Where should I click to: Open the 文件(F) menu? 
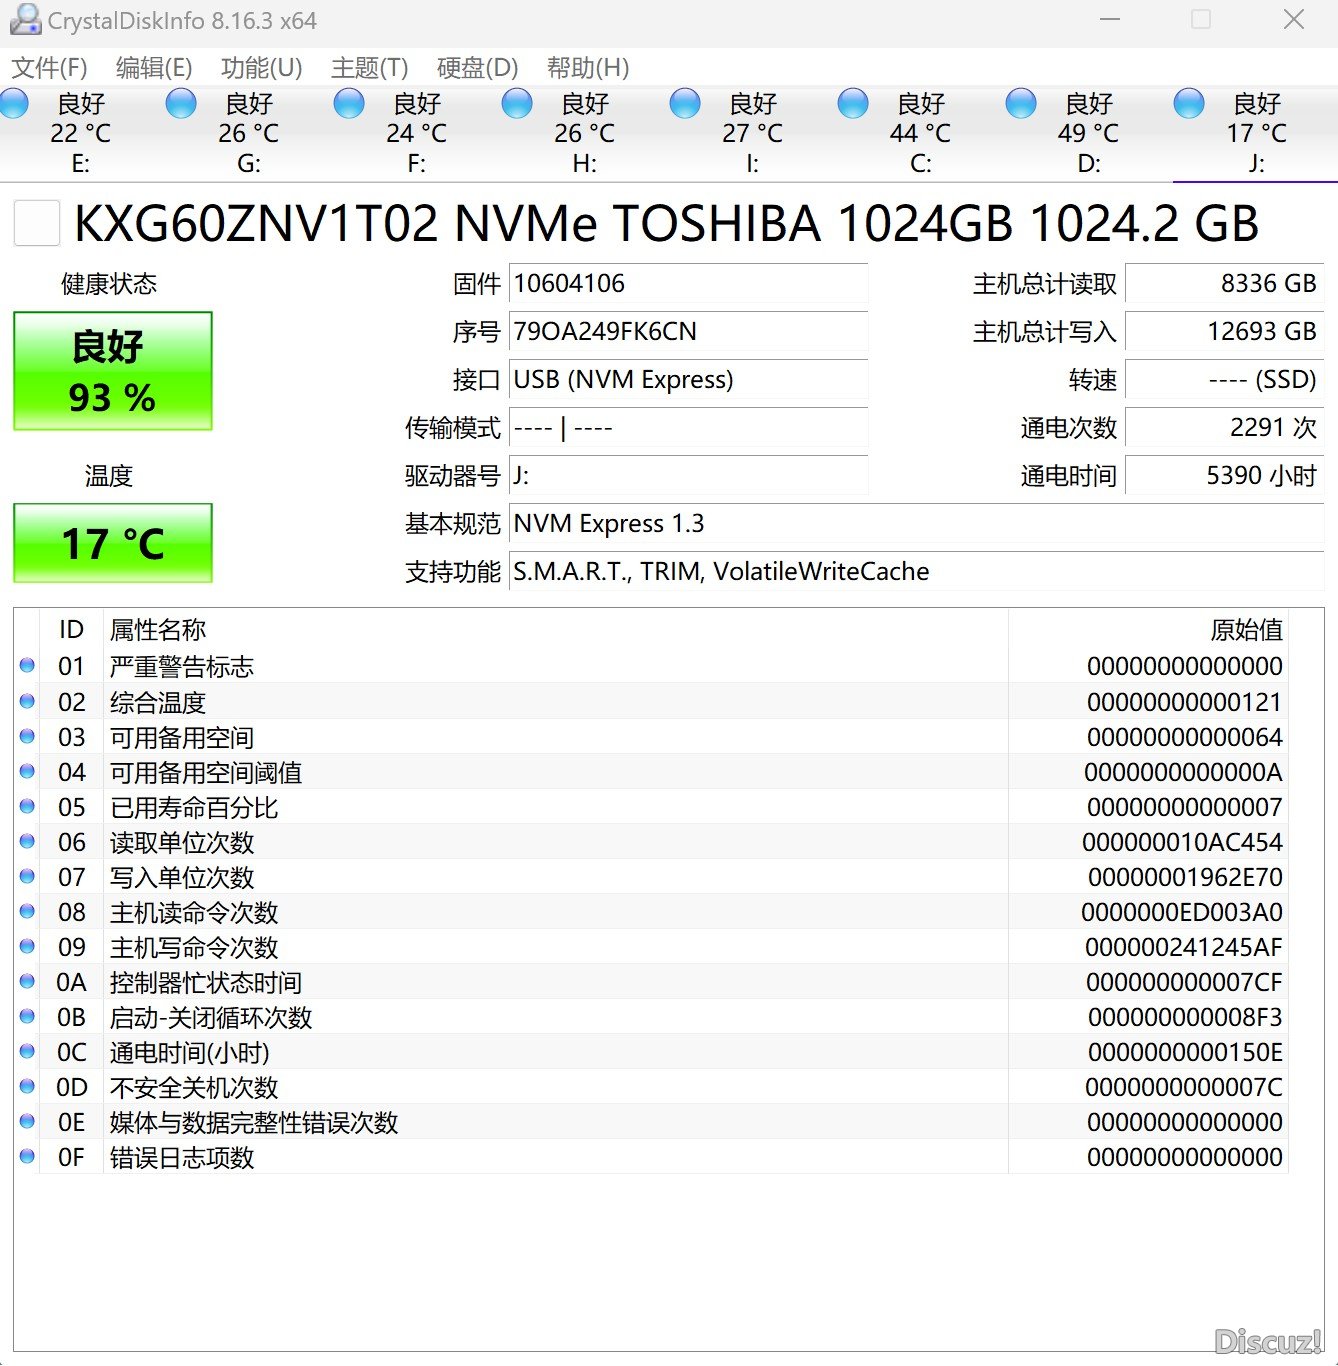[50, 68]
